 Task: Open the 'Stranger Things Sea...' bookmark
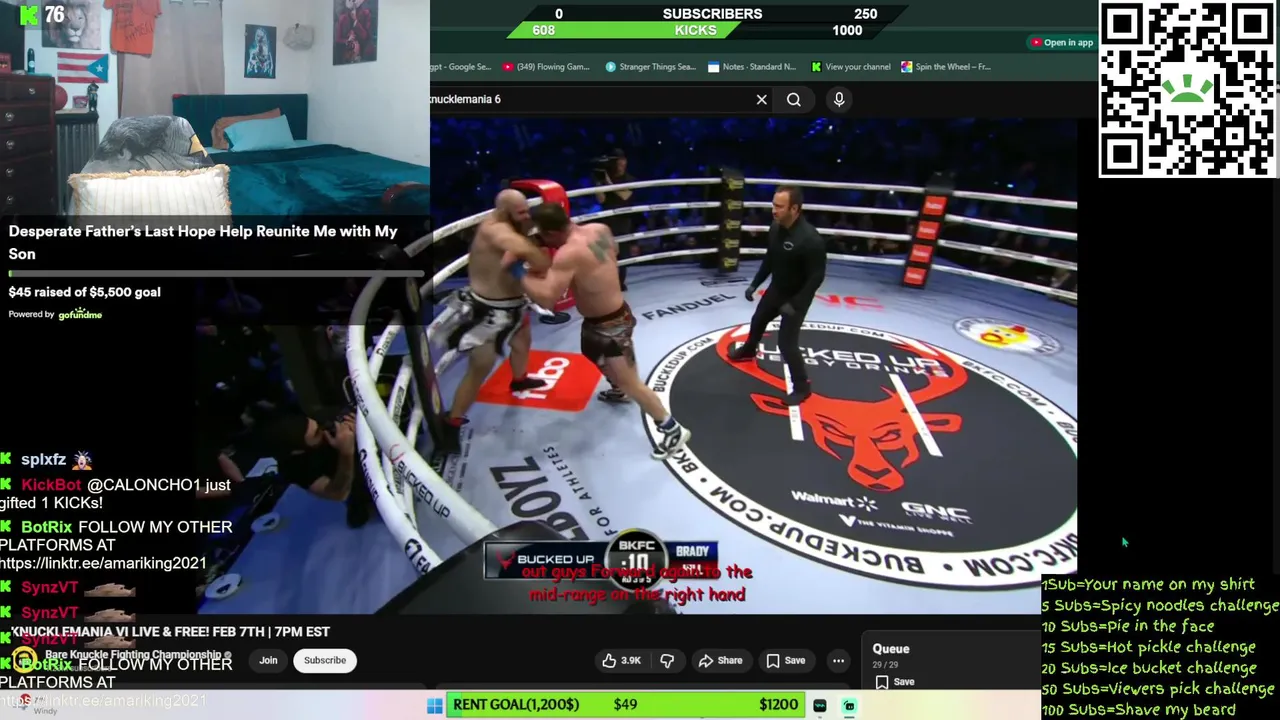pyautogui.click(x=650, y=67)
